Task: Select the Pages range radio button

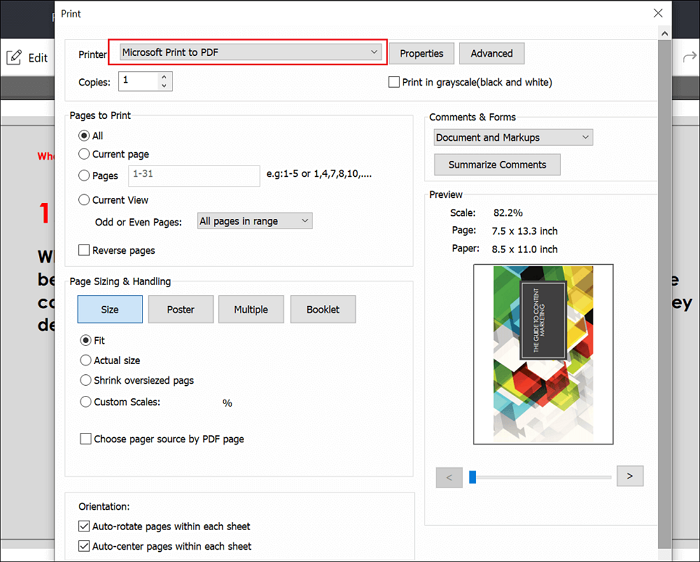Action: 83,175
